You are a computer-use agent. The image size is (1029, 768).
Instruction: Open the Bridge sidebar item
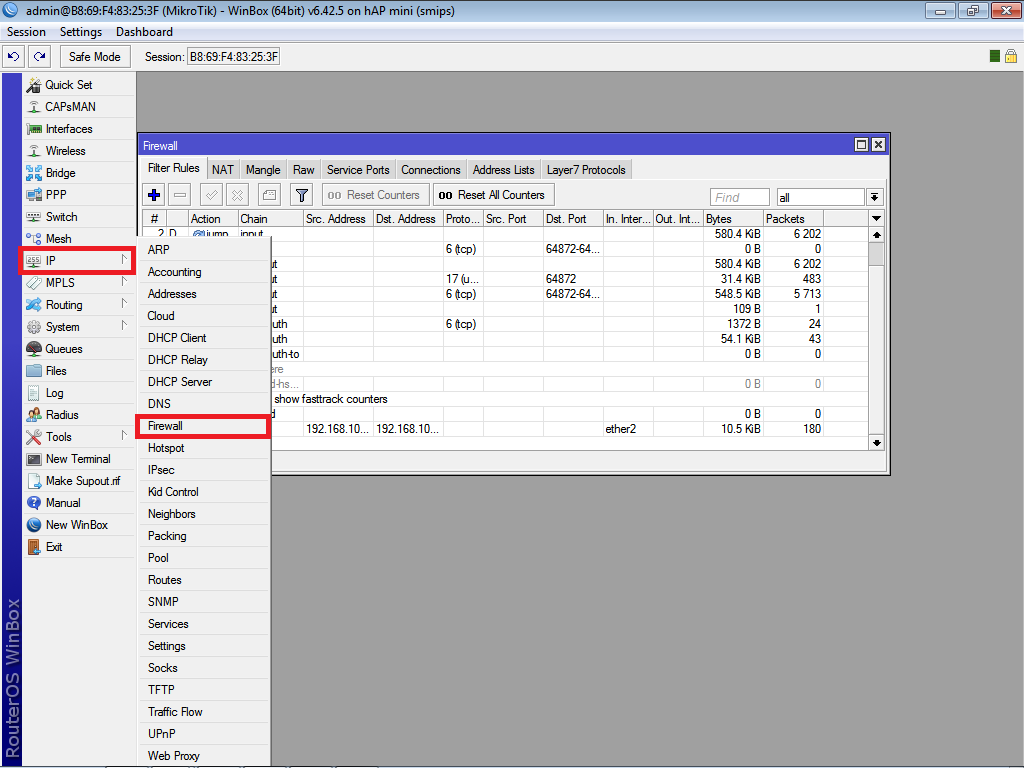[x=79, y=173]
